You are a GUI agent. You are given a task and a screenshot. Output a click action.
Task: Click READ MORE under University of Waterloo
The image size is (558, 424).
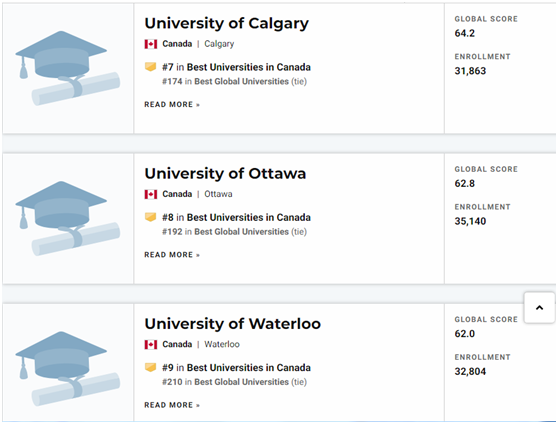click(x=172, y=405)
